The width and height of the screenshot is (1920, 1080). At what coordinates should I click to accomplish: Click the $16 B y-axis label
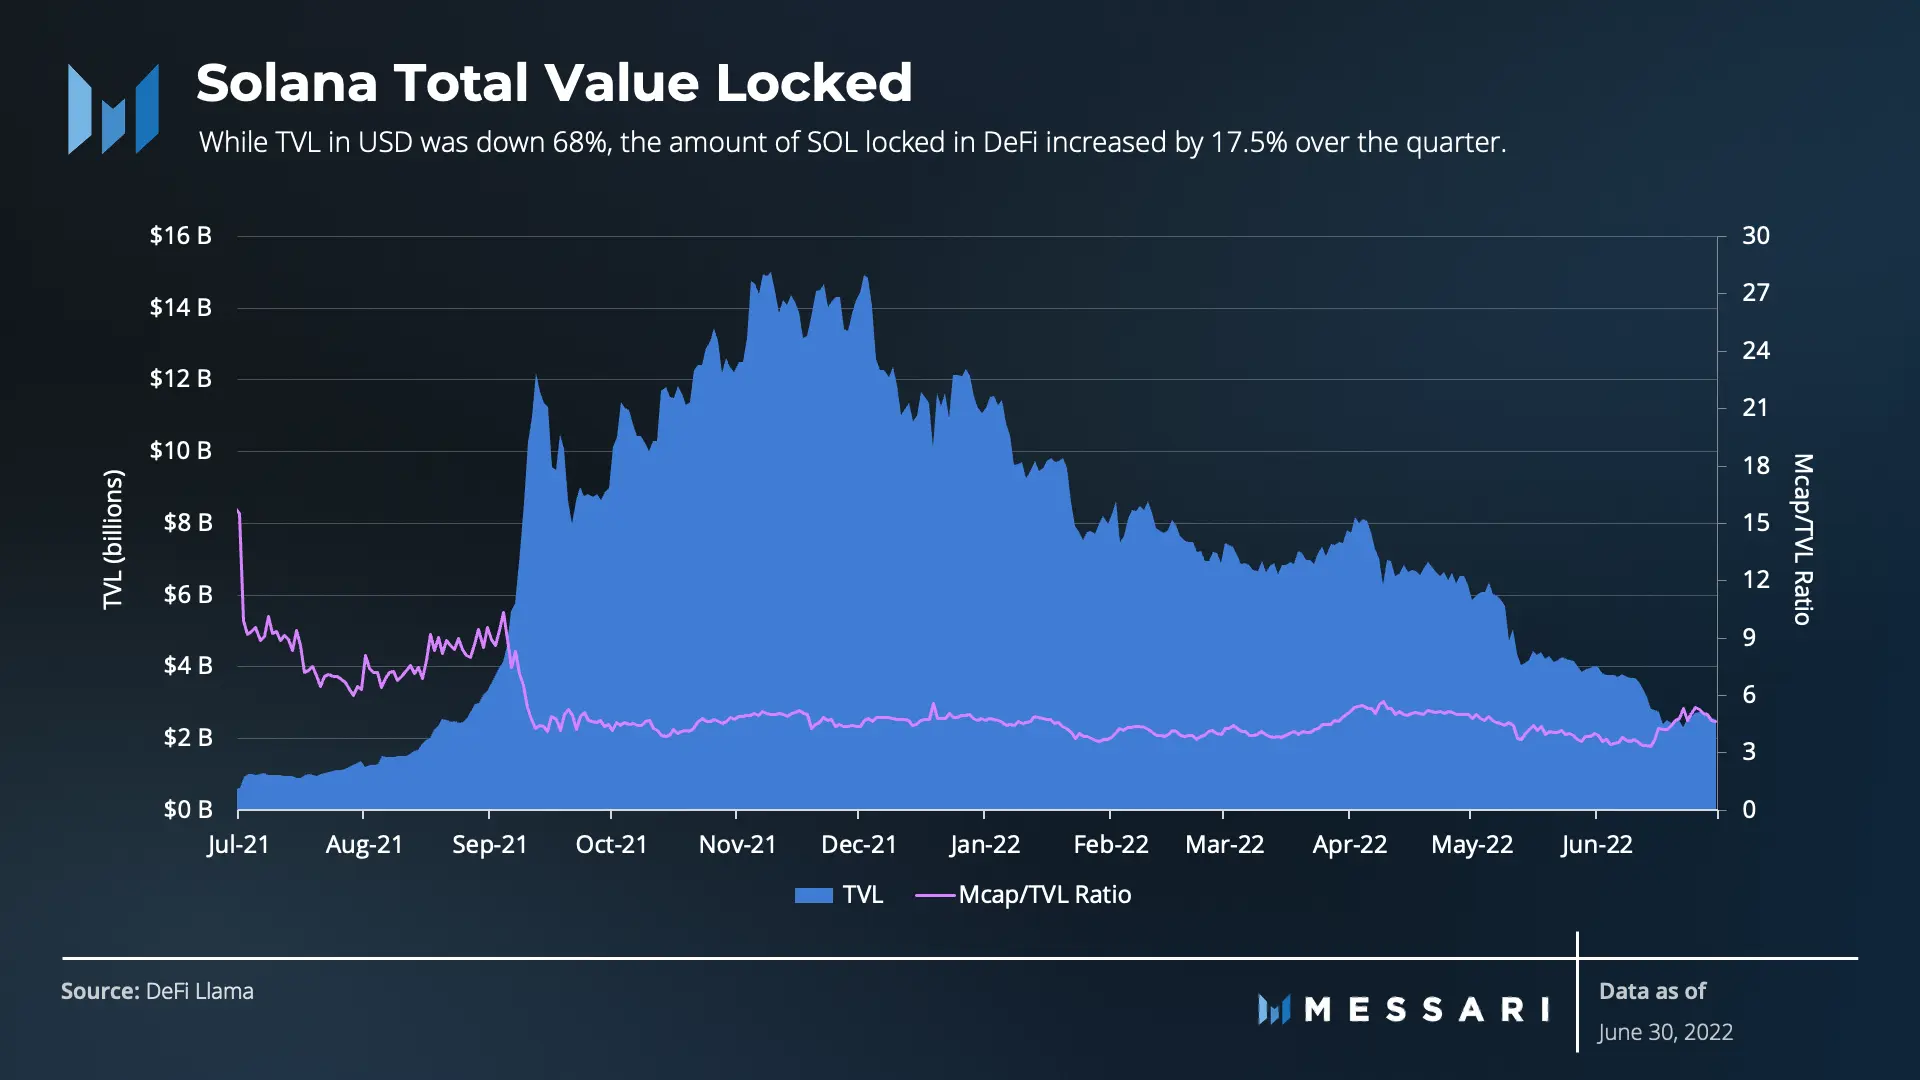click(181, 236)
